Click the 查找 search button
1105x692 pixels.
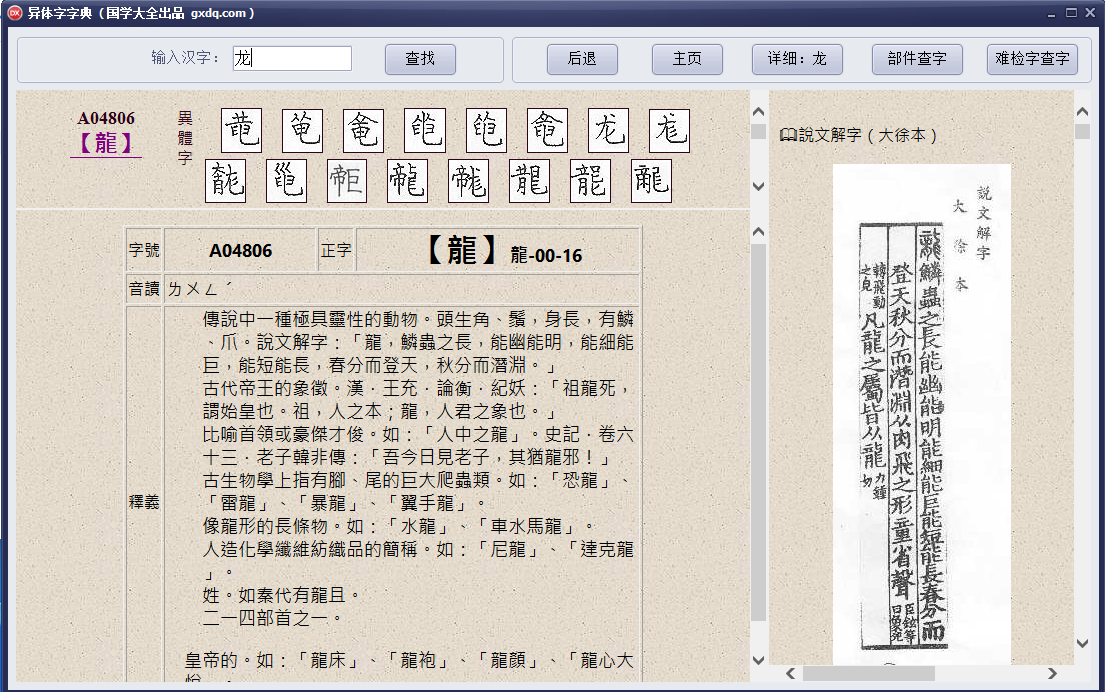pyautogui.click(x=420, y=59)
